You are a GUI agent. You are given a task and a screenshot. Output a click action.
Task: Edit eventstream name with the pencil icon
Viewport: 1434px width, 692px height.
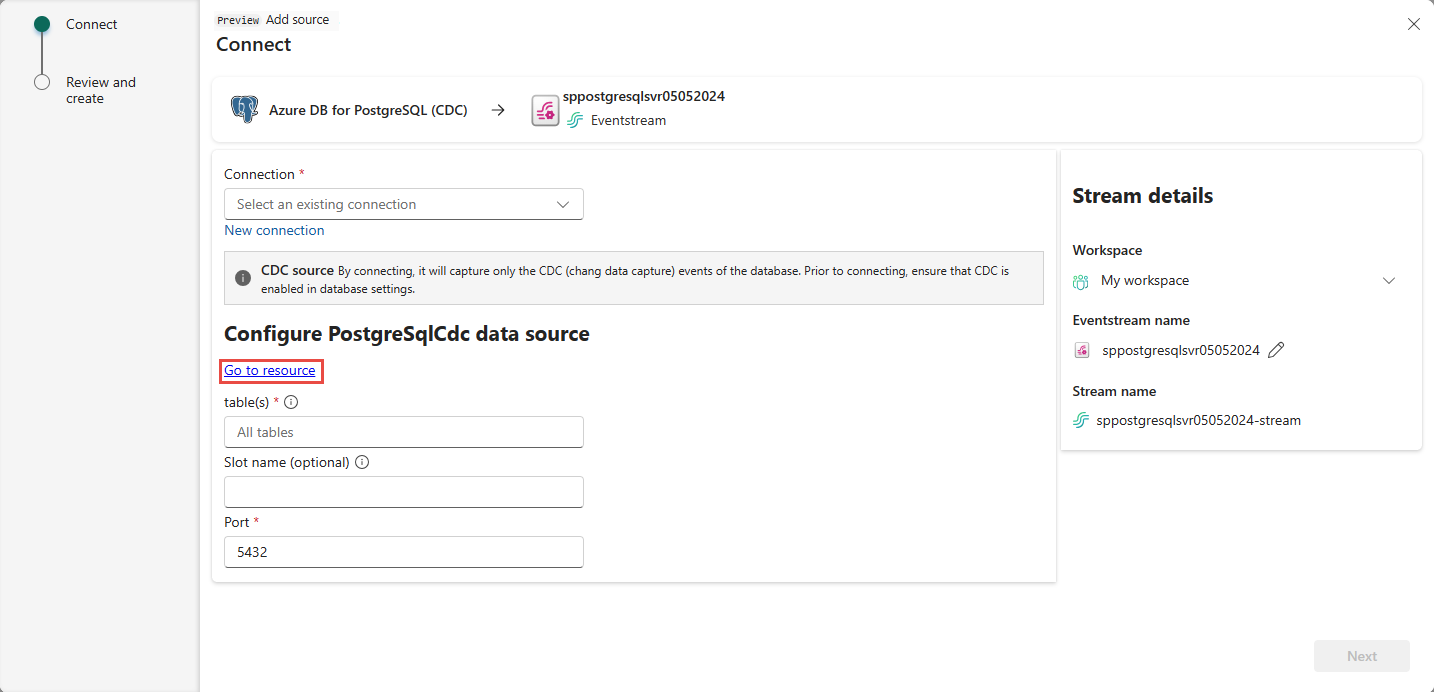coord(1276,350)
